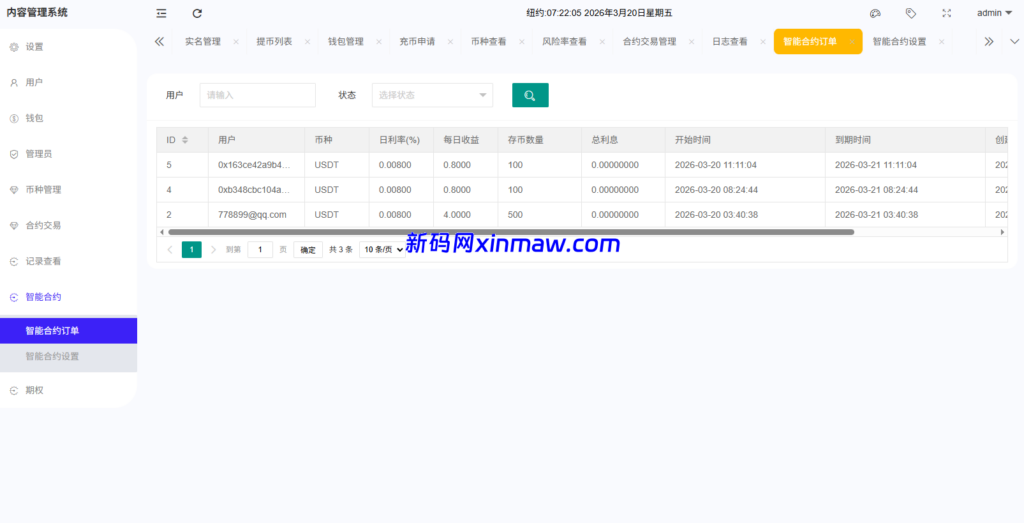The height and width of the screenshot is (523, 1024).
Task: Click the 确定 pagination confirm button
Action: 308,250
